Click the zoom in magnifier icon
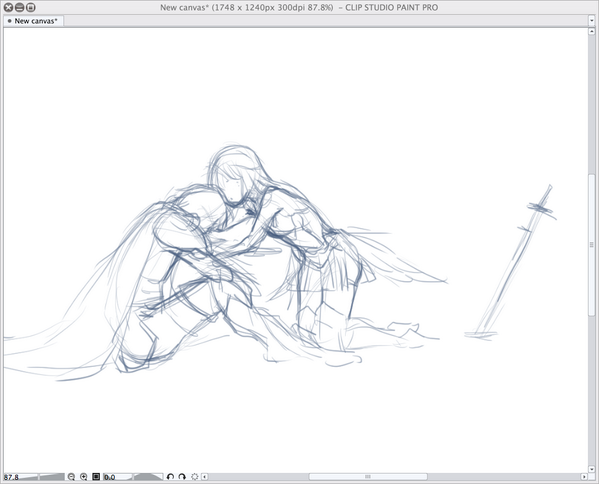This screenshot has height=484, width=599. (x=83, y=477)
